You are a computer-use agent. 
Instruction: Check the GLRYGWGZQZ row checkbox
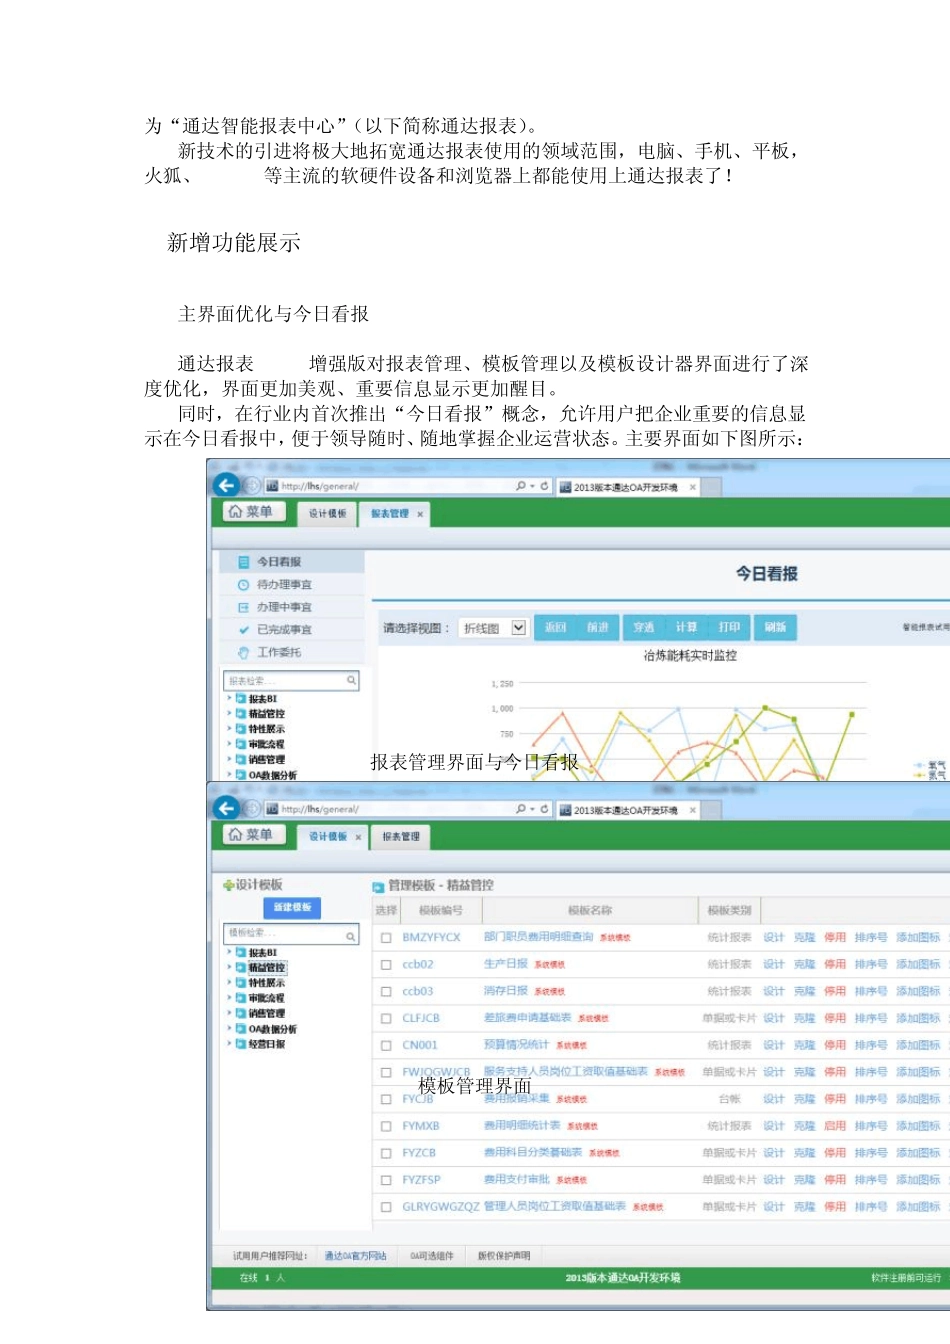(x=386, y=1208)
